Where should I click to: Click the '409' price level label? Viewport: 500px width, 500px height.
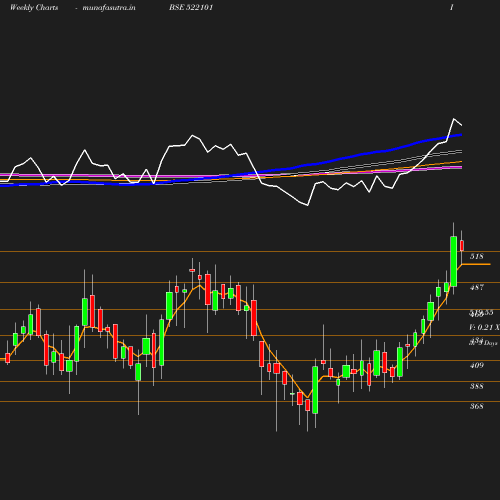(477, 365)
